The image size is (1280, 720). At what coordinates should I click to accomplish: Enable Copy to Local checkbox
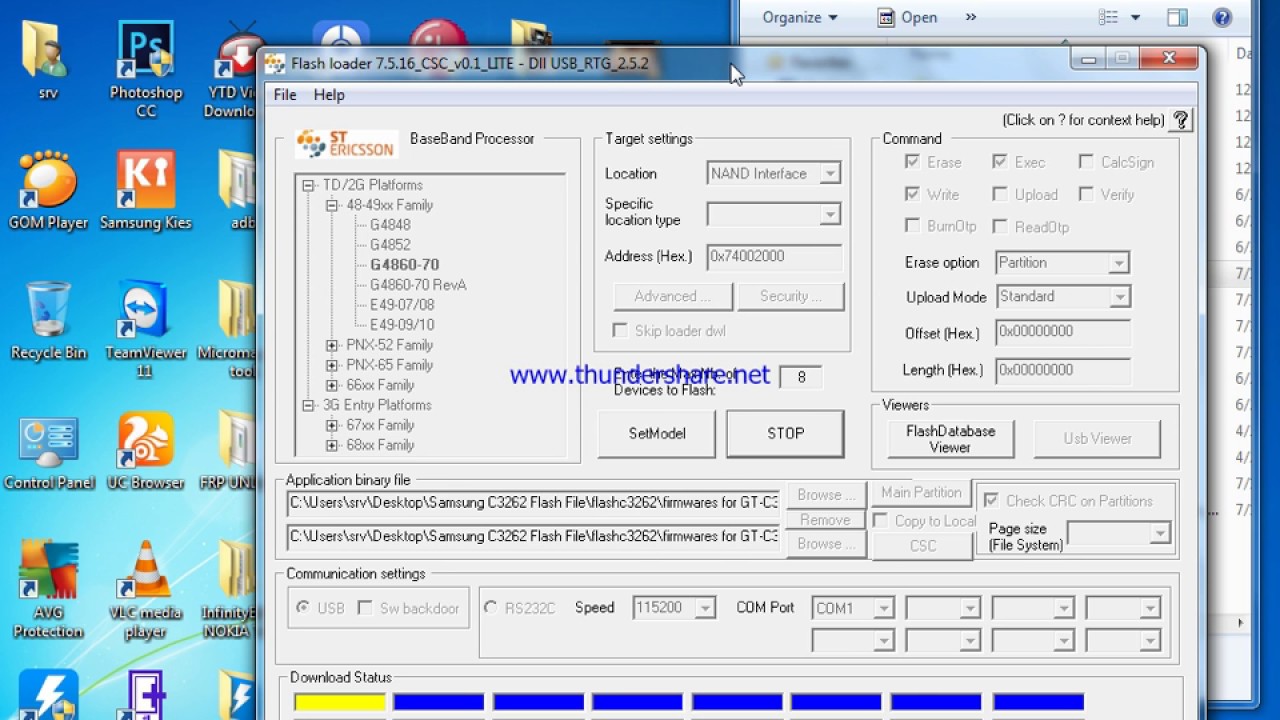pyautogui.click(x=881, y=520)
